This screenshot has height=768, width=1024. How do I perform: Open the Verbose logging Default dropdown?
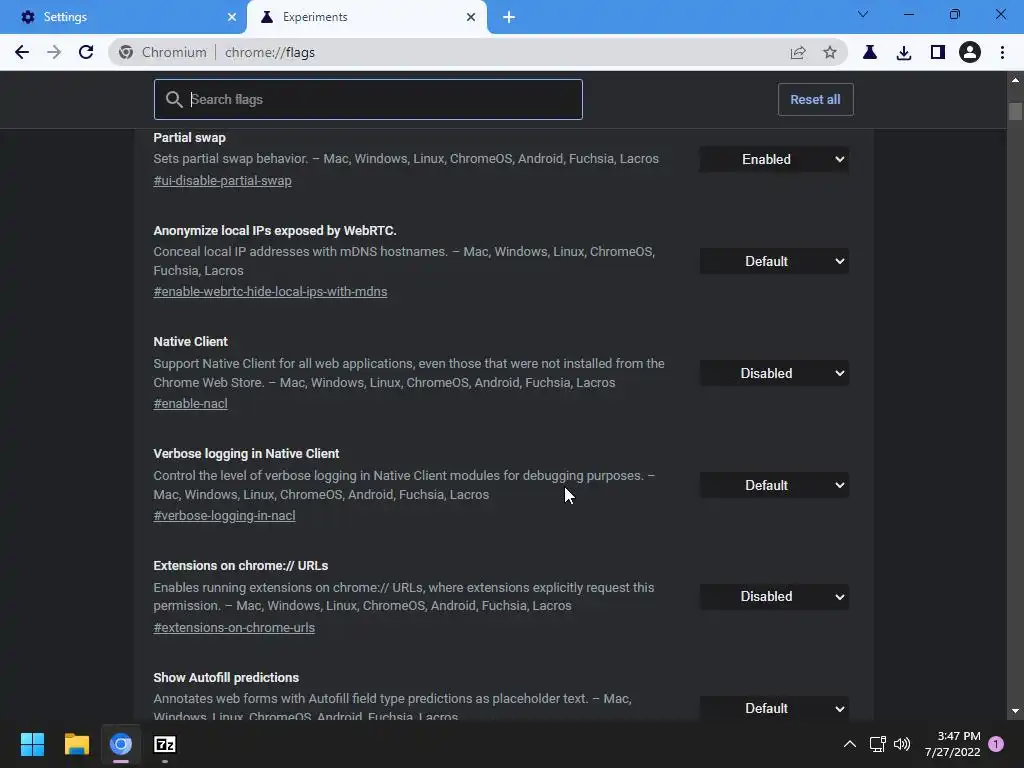pyautogui.click(x=774, y=485)
